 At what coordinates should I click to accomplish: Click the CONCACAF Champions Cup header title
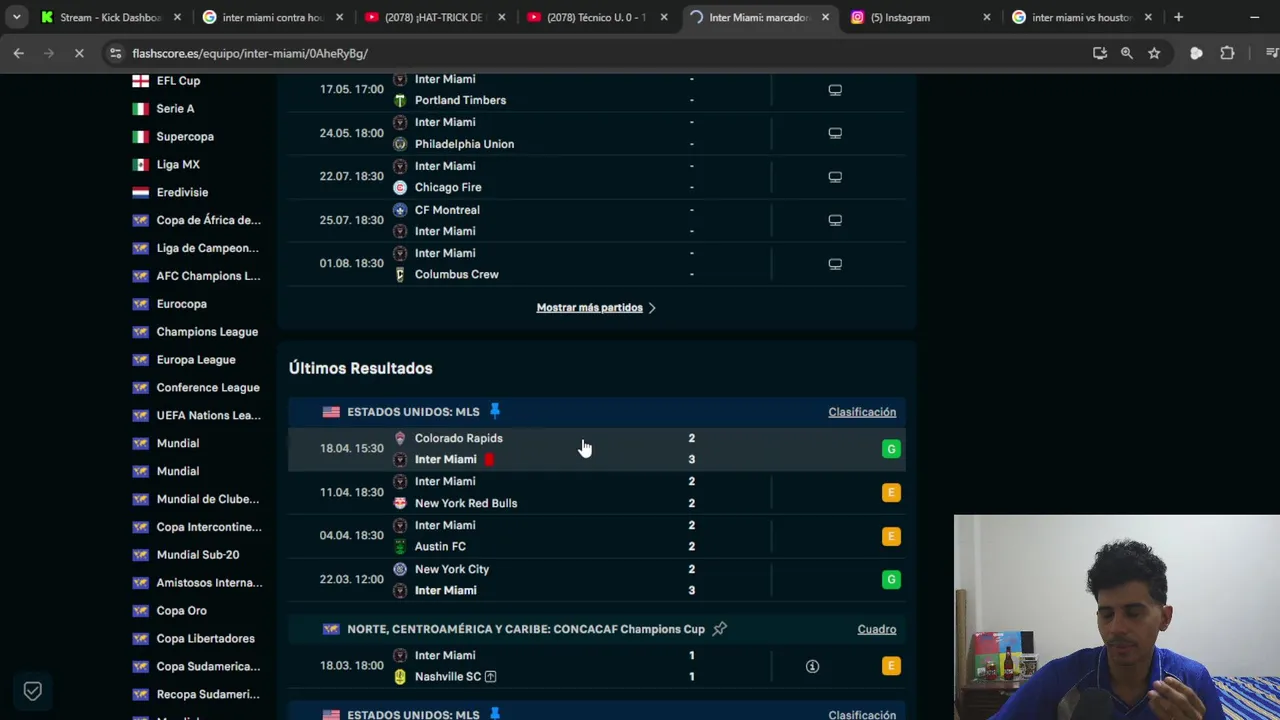526,629
